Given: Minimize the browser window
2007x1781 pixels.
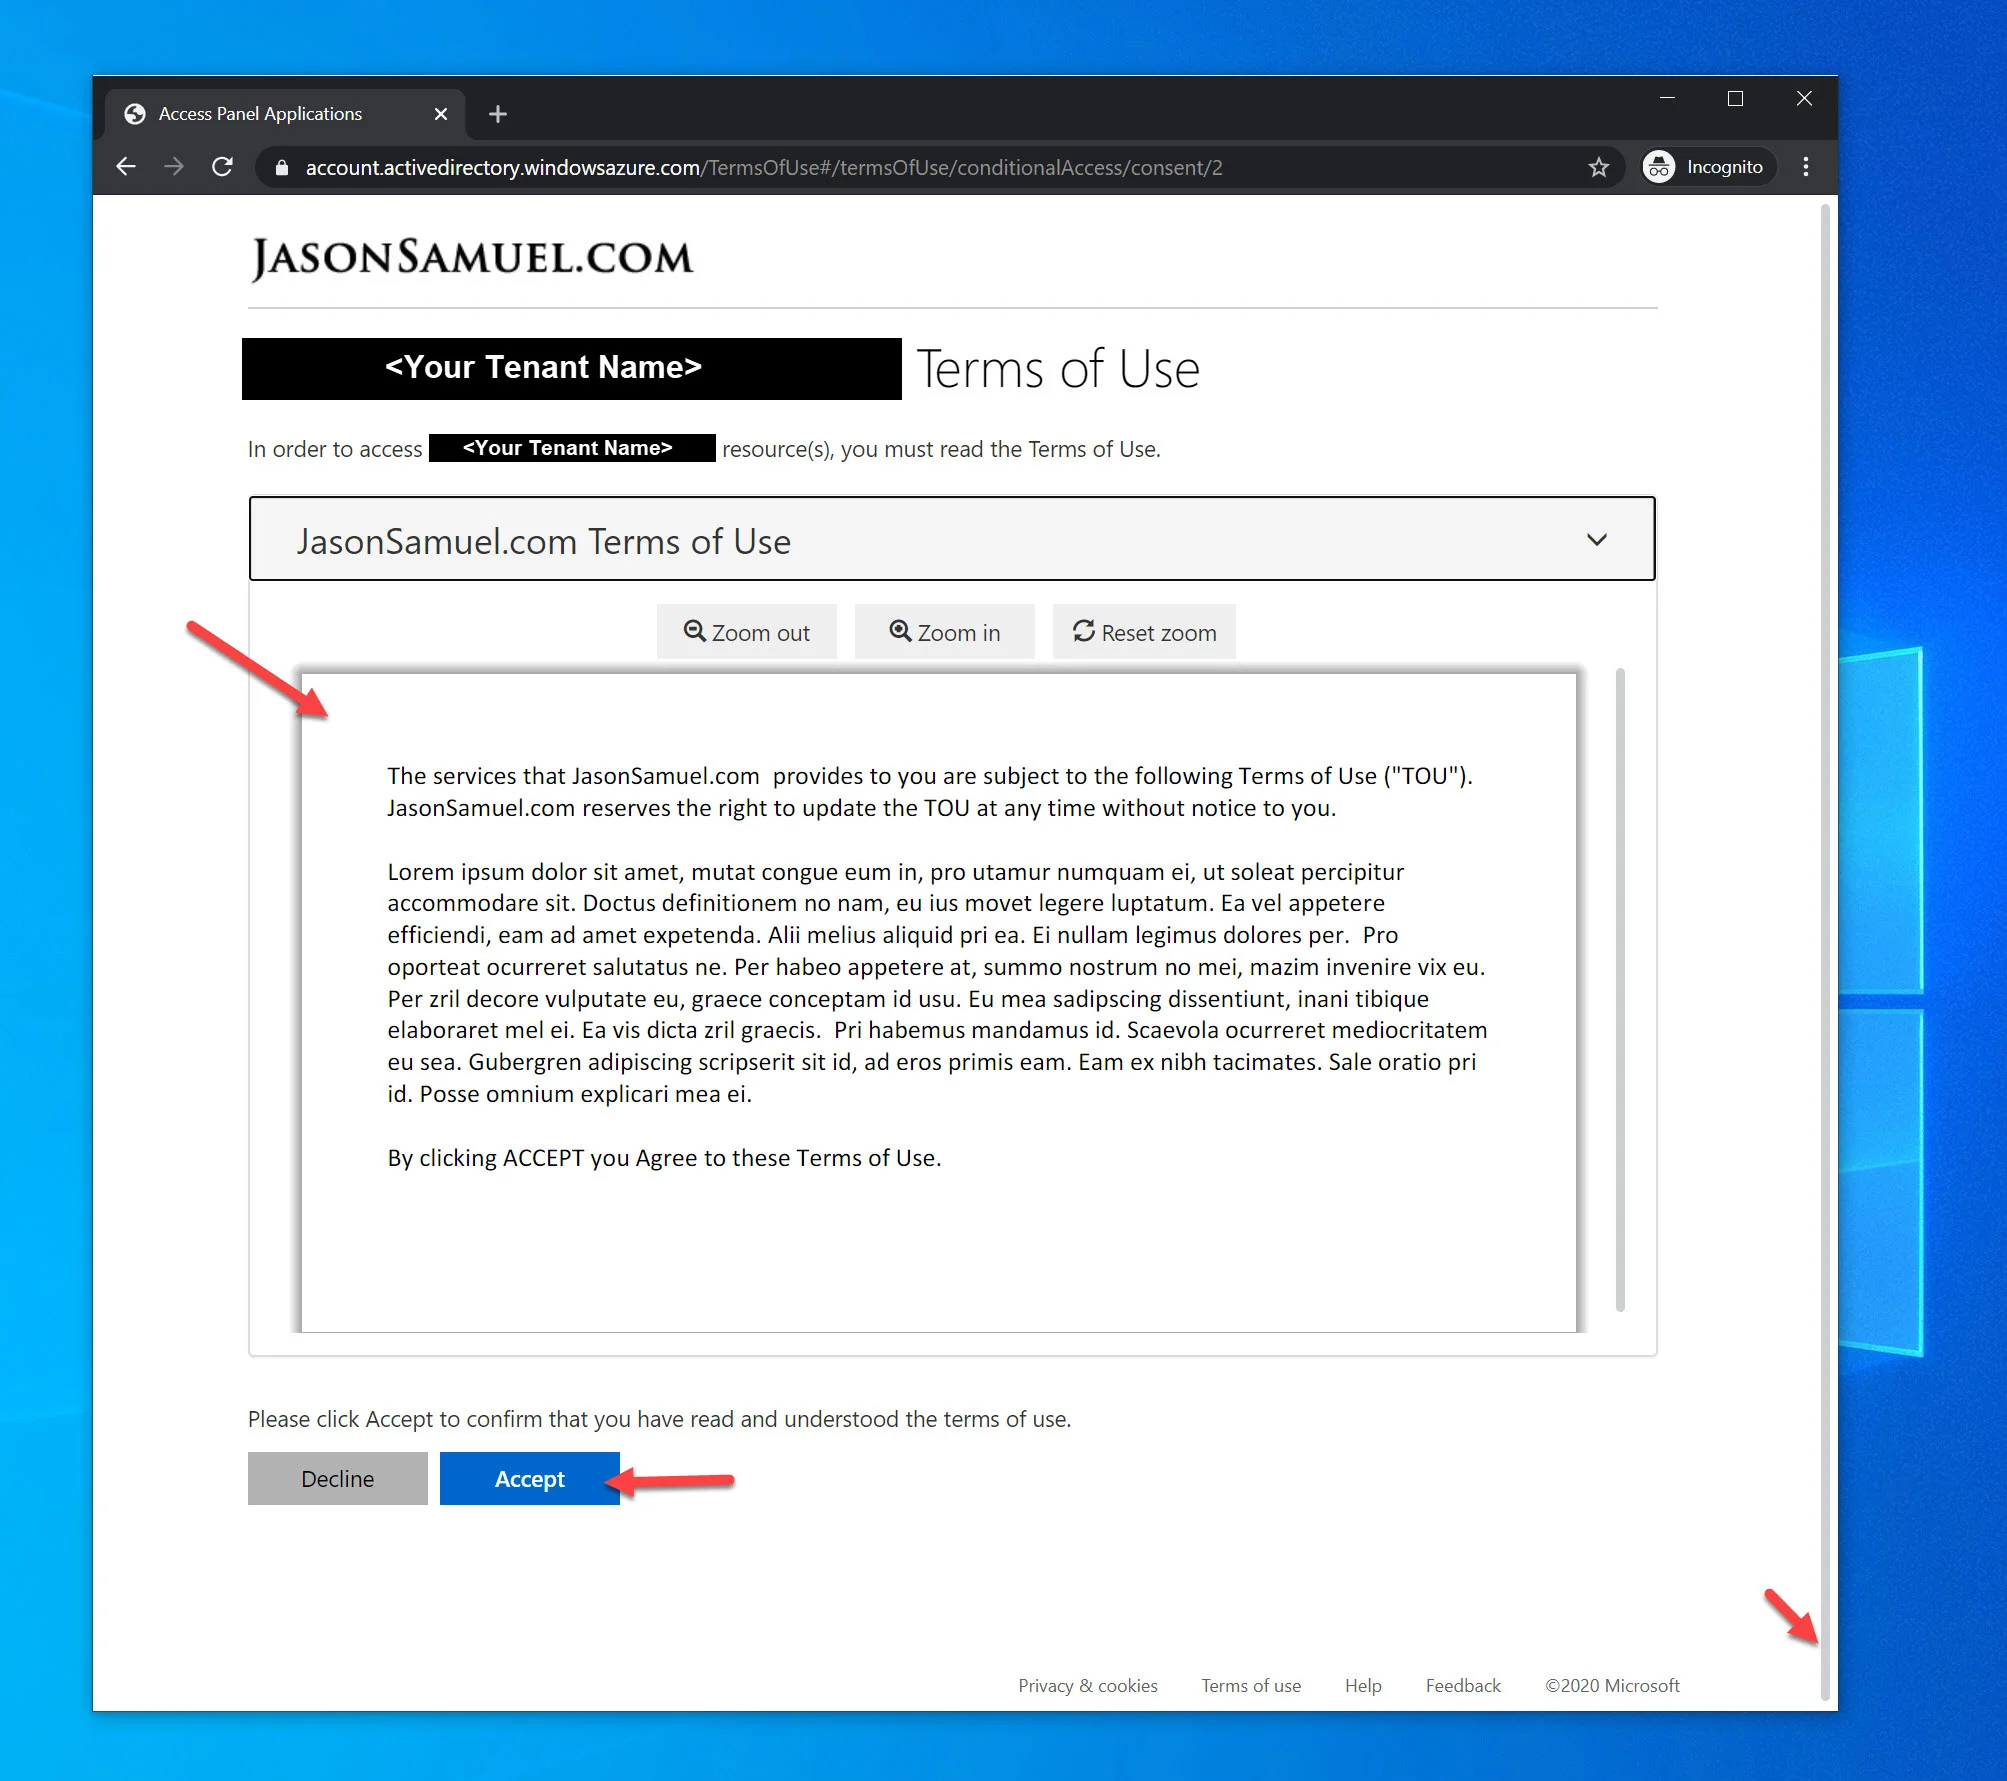Looking at the screenshot, I should click(1667, 98).
